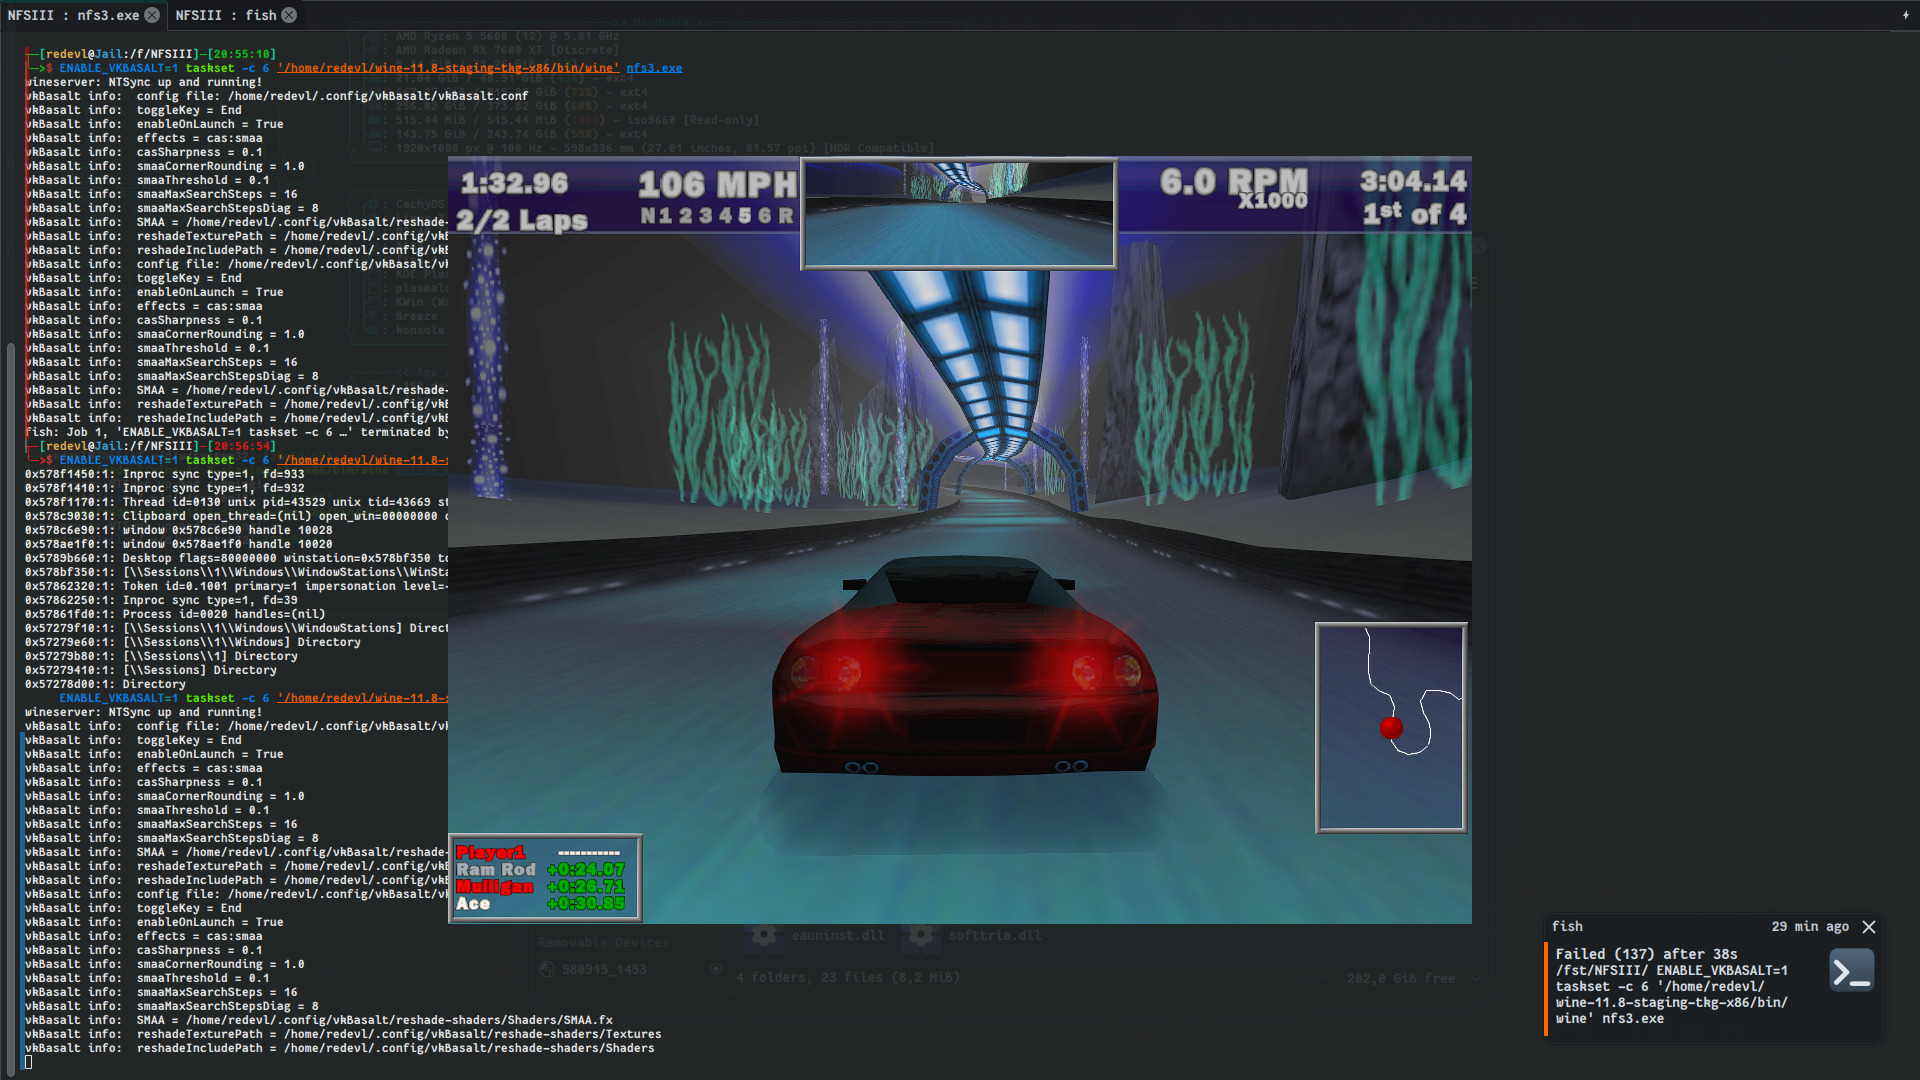Click the '106 MPH' speed readout
The height and width of the screenshot is (1080, 1920).
tap(717, 184)
